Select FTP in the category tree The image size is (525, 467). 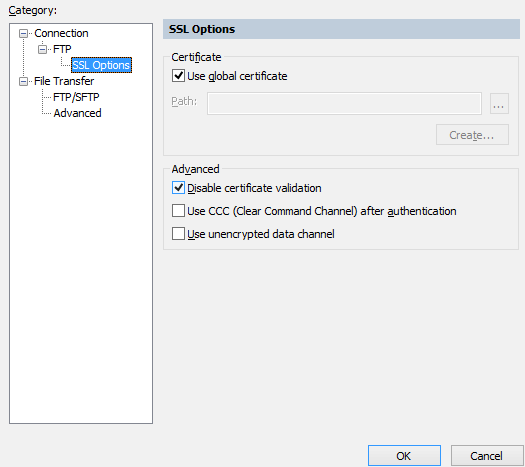[62, 50]
